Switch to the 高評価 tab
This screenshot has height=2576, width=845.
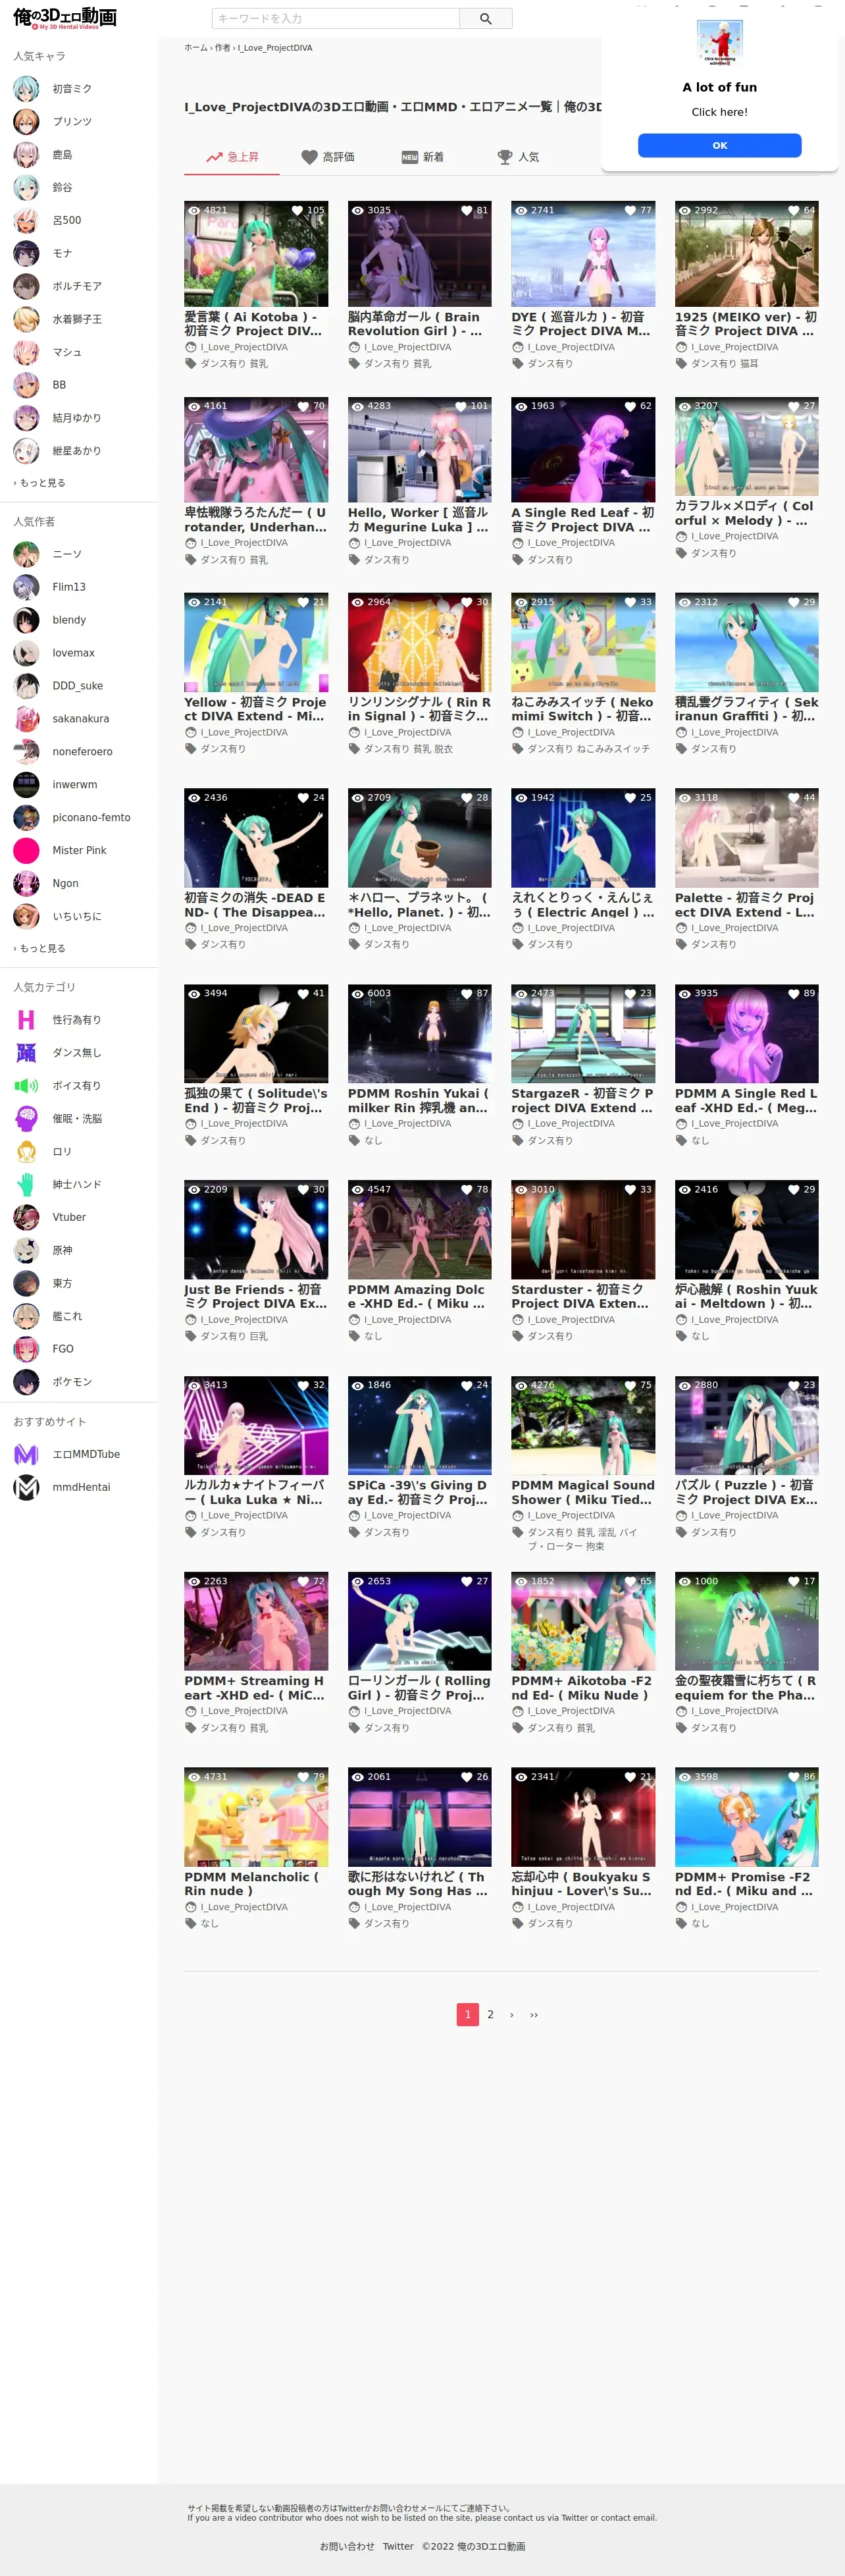click(x=328, y=157)
